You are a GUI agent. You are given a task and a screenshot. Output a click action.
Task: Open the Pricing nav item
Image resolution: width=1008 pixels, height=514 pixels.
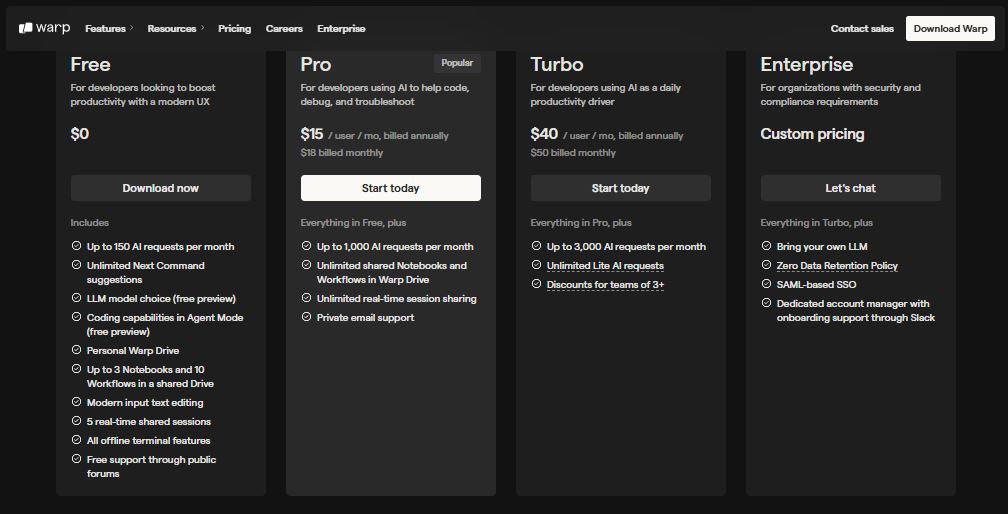235,28
